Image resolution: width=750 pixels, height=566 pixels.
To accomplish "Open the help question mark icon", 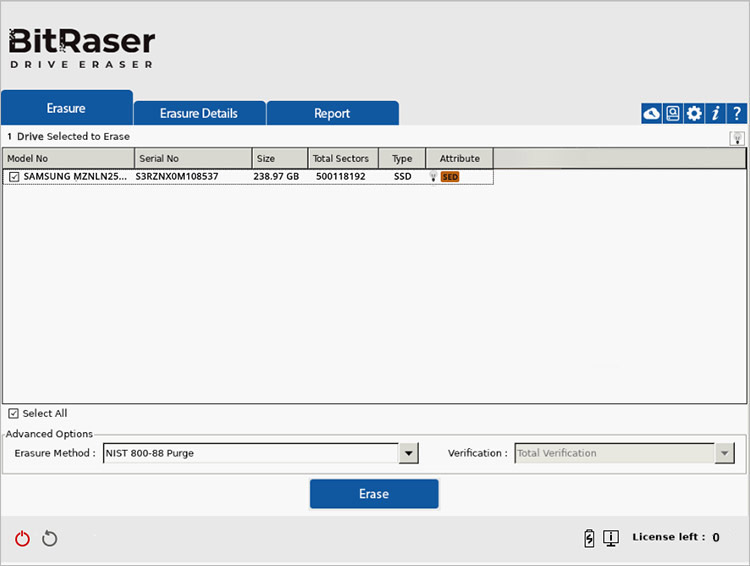I will pos(737,114).
